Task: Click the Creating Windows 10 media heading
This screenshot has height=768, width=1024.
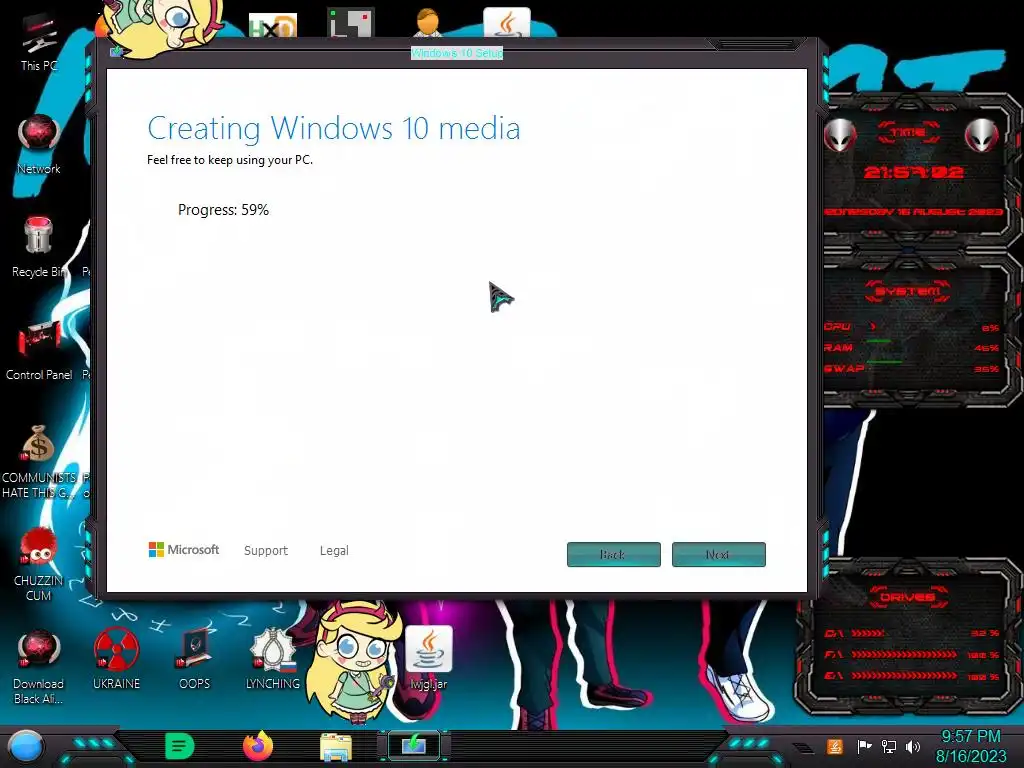Action: pos(334,128)
